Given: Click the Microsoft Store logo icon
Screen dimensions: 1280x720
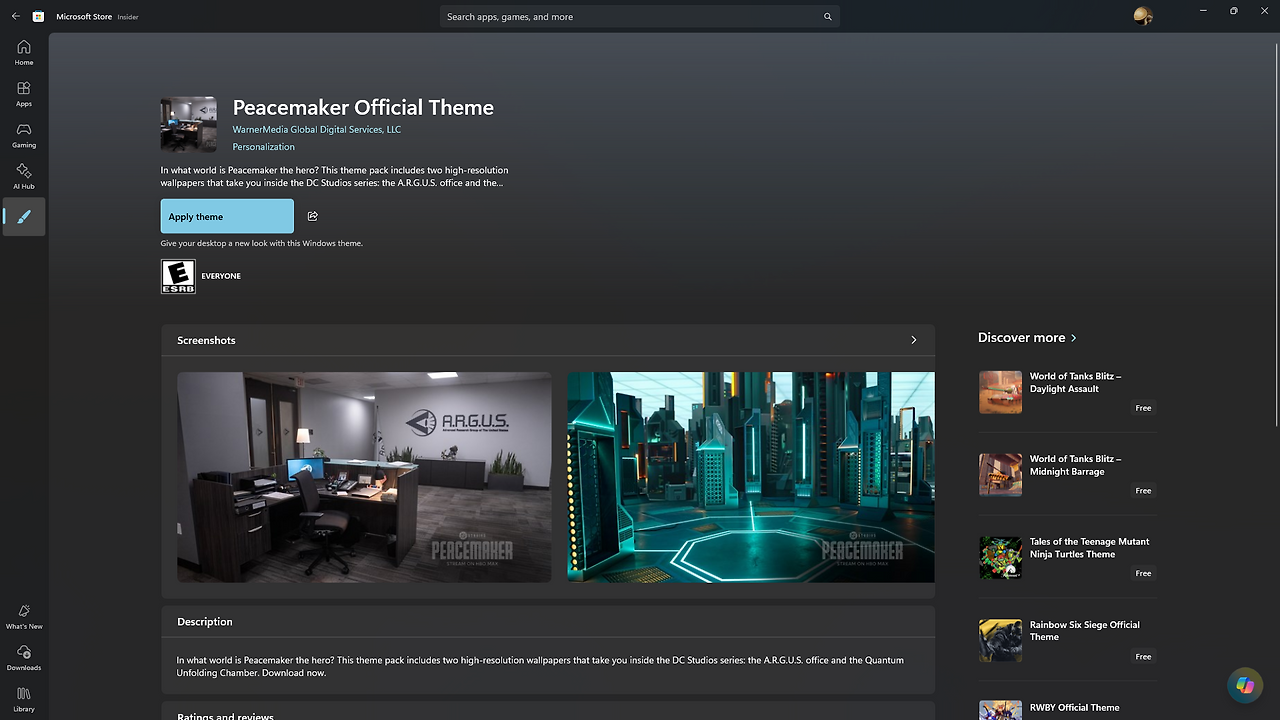Looking at the screenshot, I should coord(38,17).
